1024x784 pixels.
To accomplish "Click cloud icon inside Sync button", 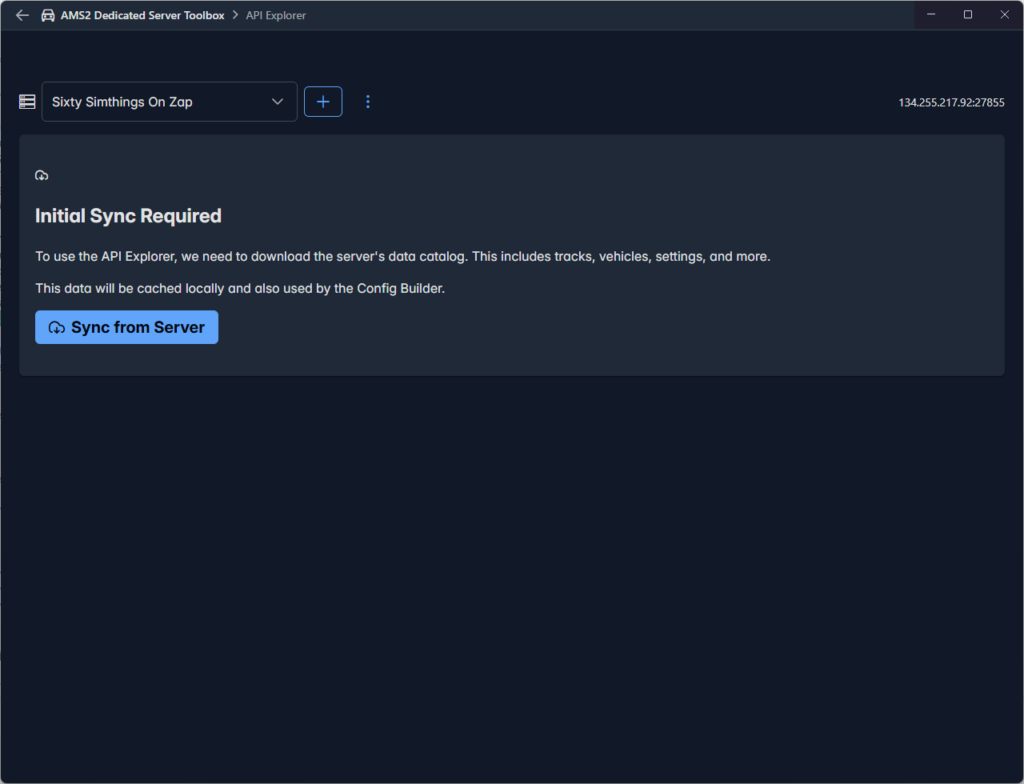I will coord(57,328).
